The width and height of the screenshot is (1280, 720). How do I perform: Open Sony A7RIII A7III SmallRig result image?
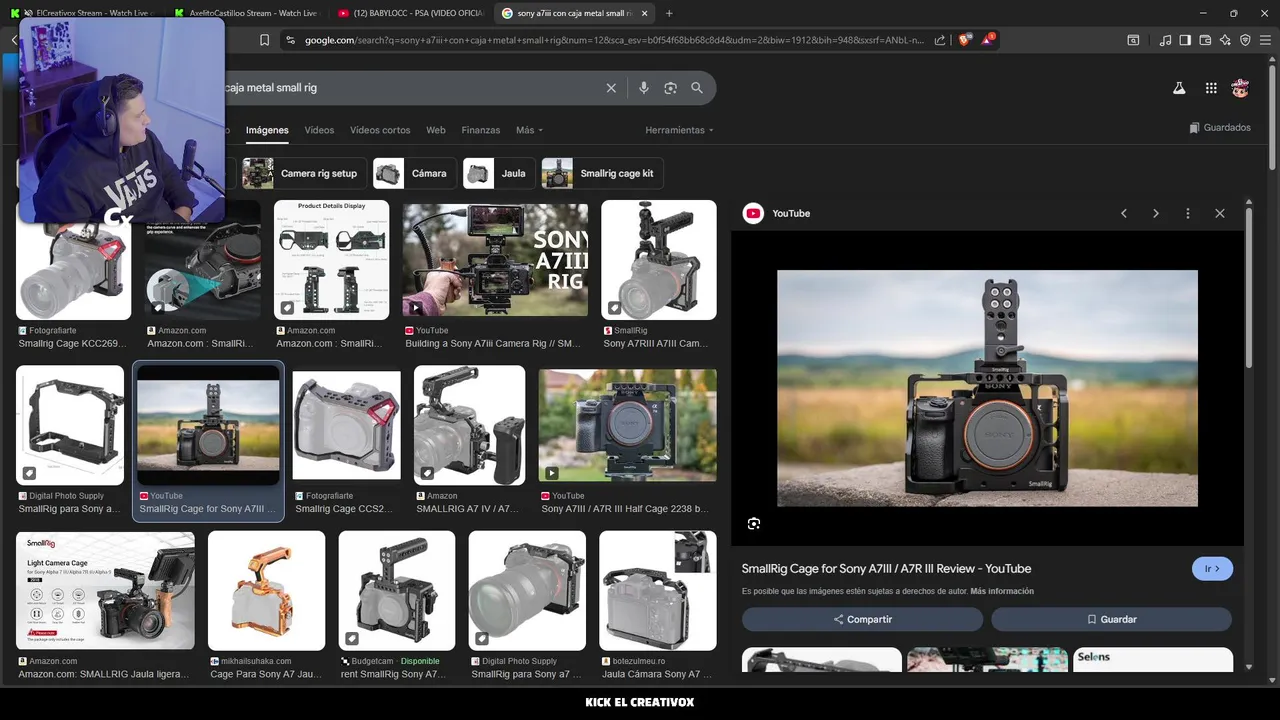(658, 260)
